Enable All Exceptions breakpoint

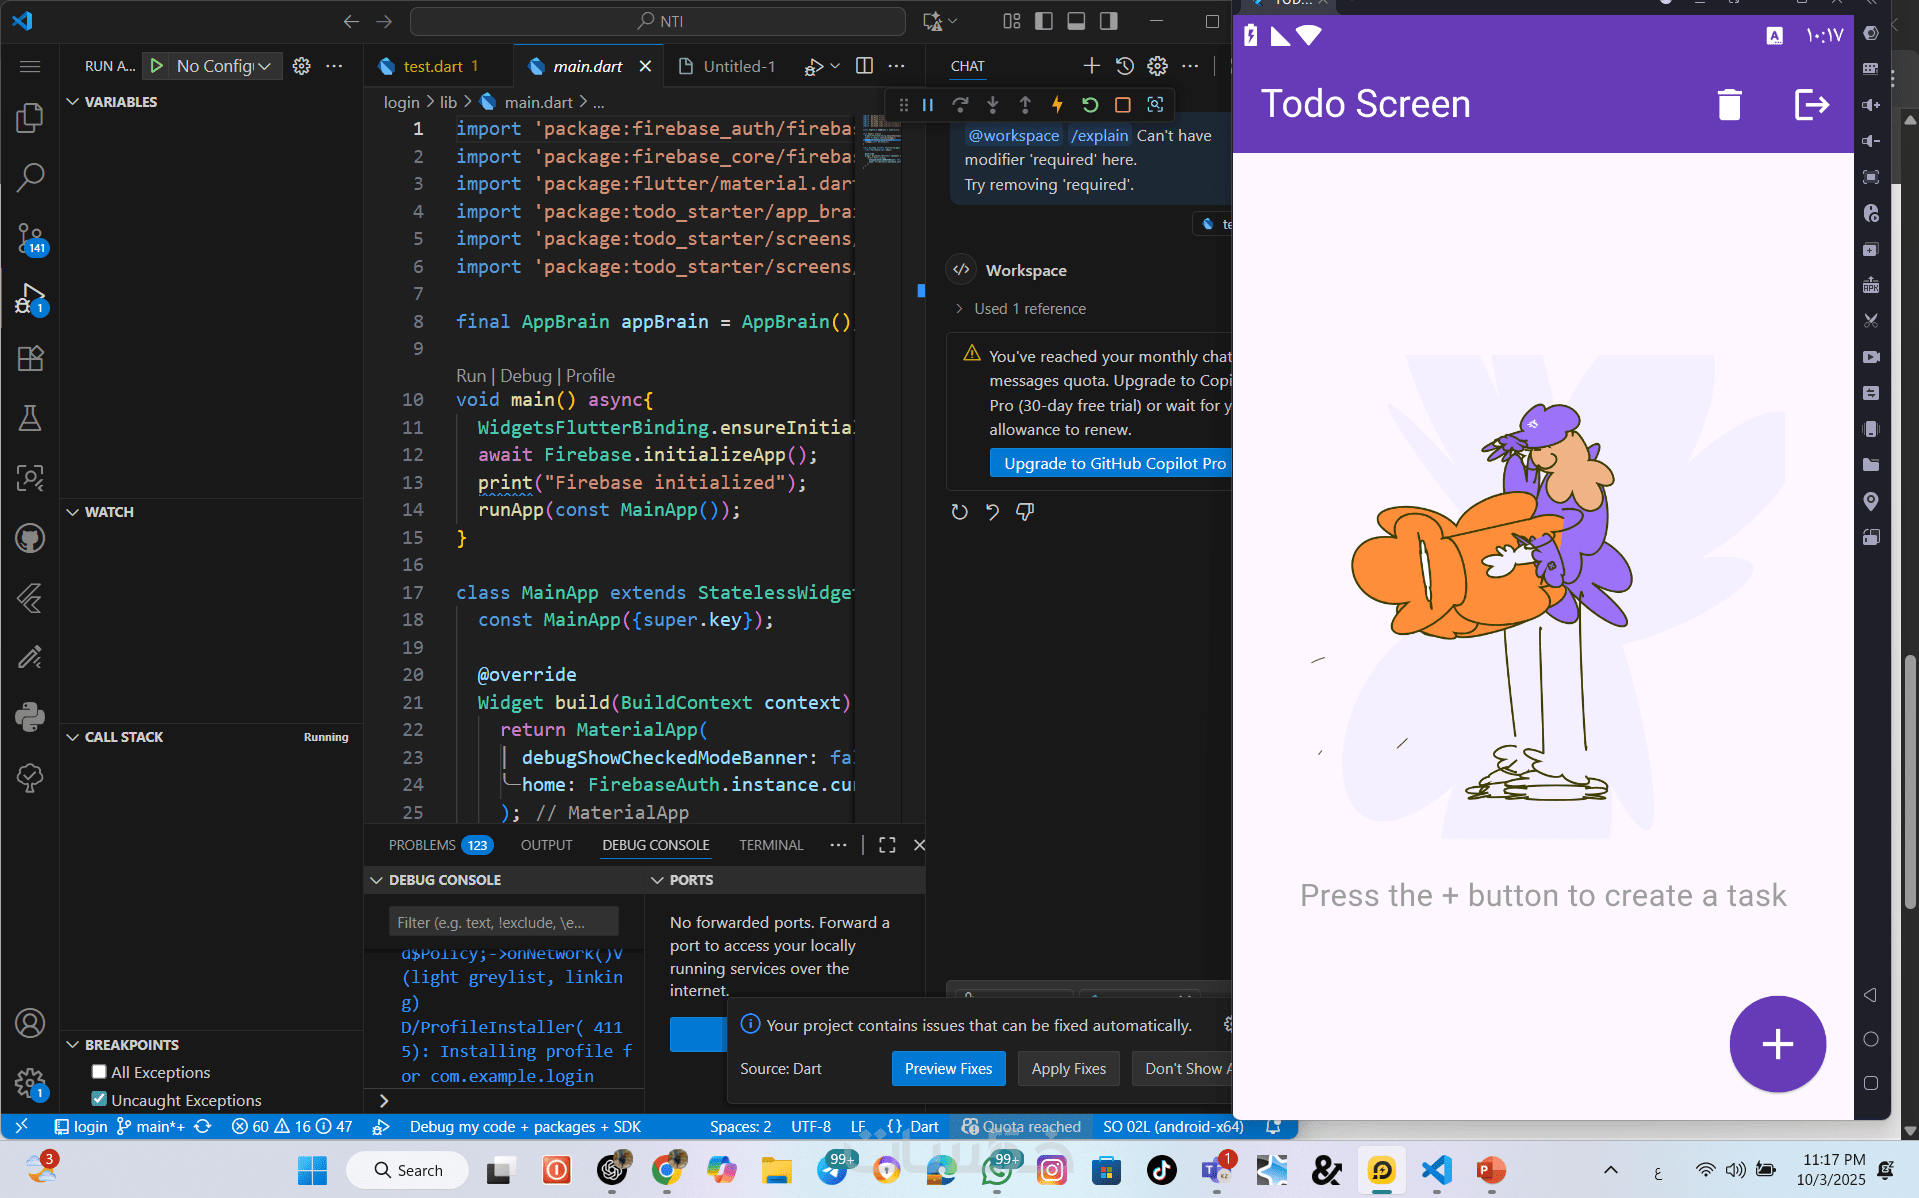[x=99, y=1072]
